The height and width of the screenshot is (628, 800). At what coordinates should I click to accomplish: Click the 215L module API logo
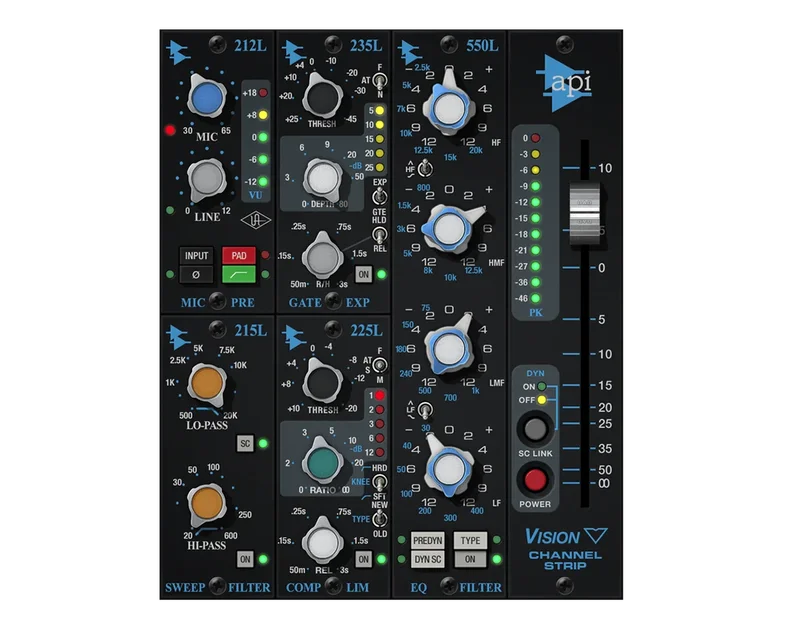pyautogui.click(x=179, y=337)
